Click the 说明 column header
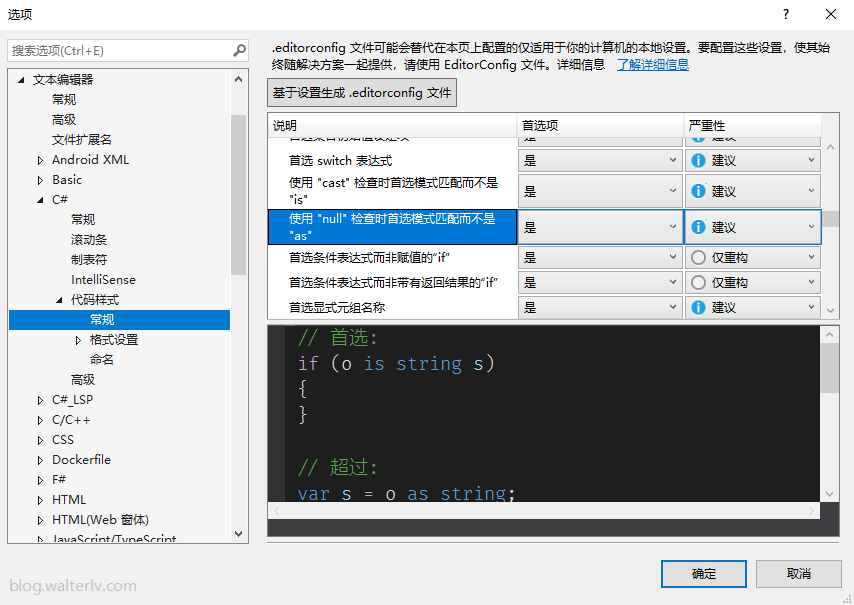The image size is (854, 605). pyautogui.click(x=392, y=126)
